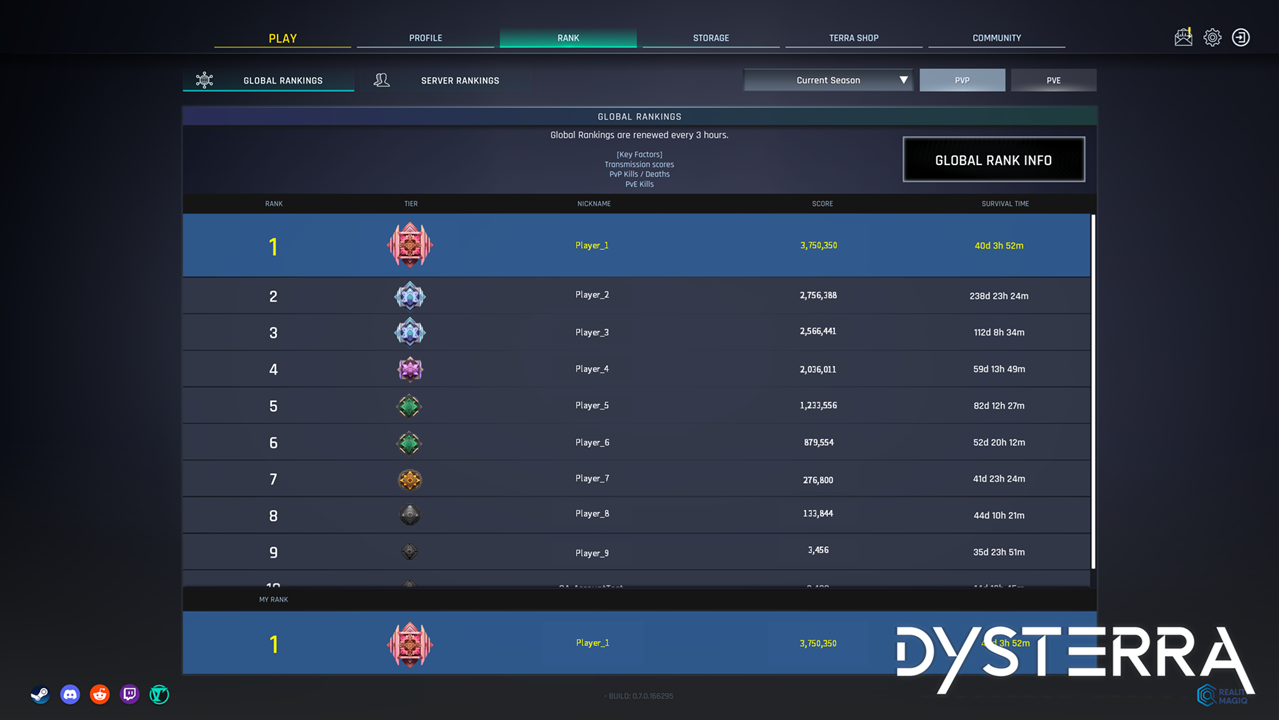The height and width of the screenshot is (720, 1279).
Task: Open the mail inbox icon
Action: [1183, 37]
